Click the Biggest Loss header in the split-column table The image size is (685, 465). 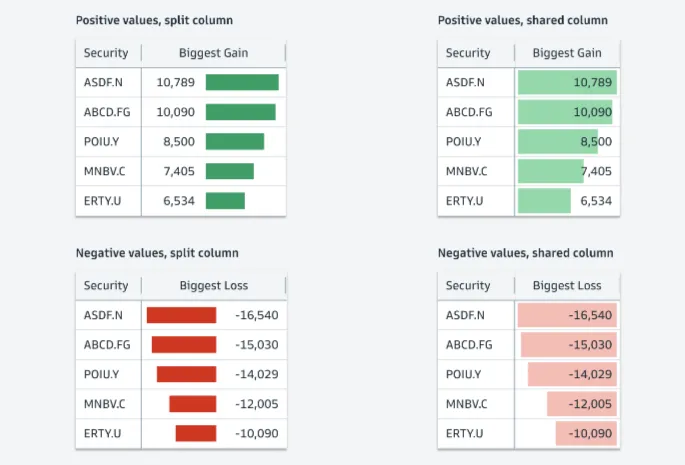213,286
